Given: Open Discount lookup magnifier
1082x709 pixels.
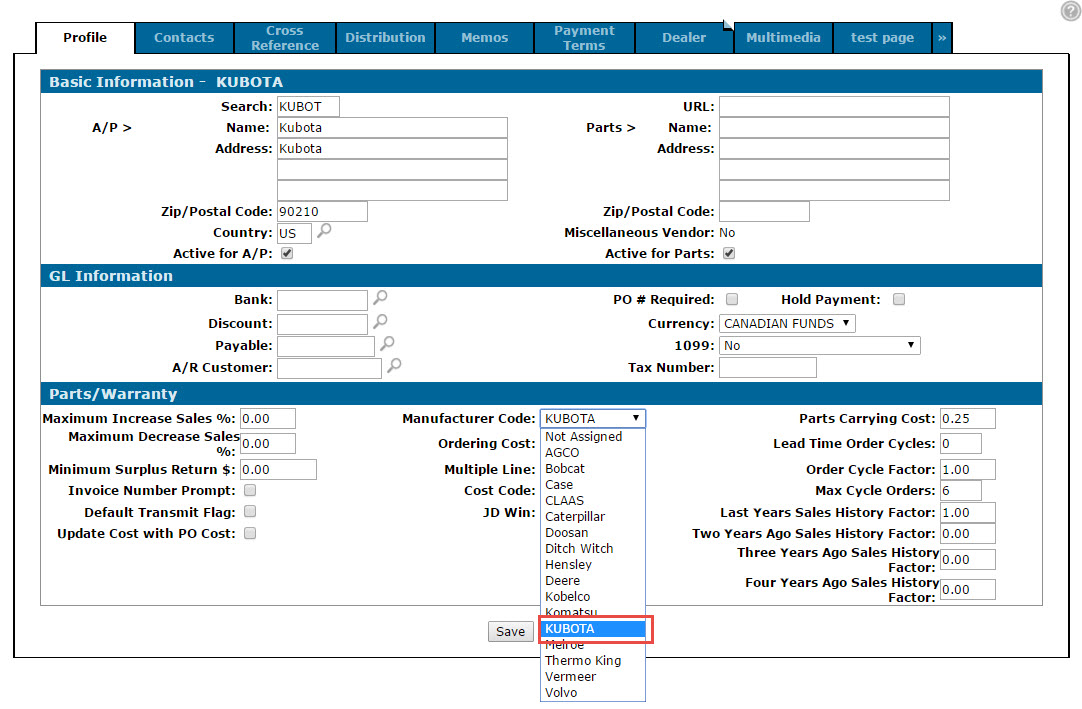Looking at the screenshot, I should pyautogui.click(x=380, y=321).
